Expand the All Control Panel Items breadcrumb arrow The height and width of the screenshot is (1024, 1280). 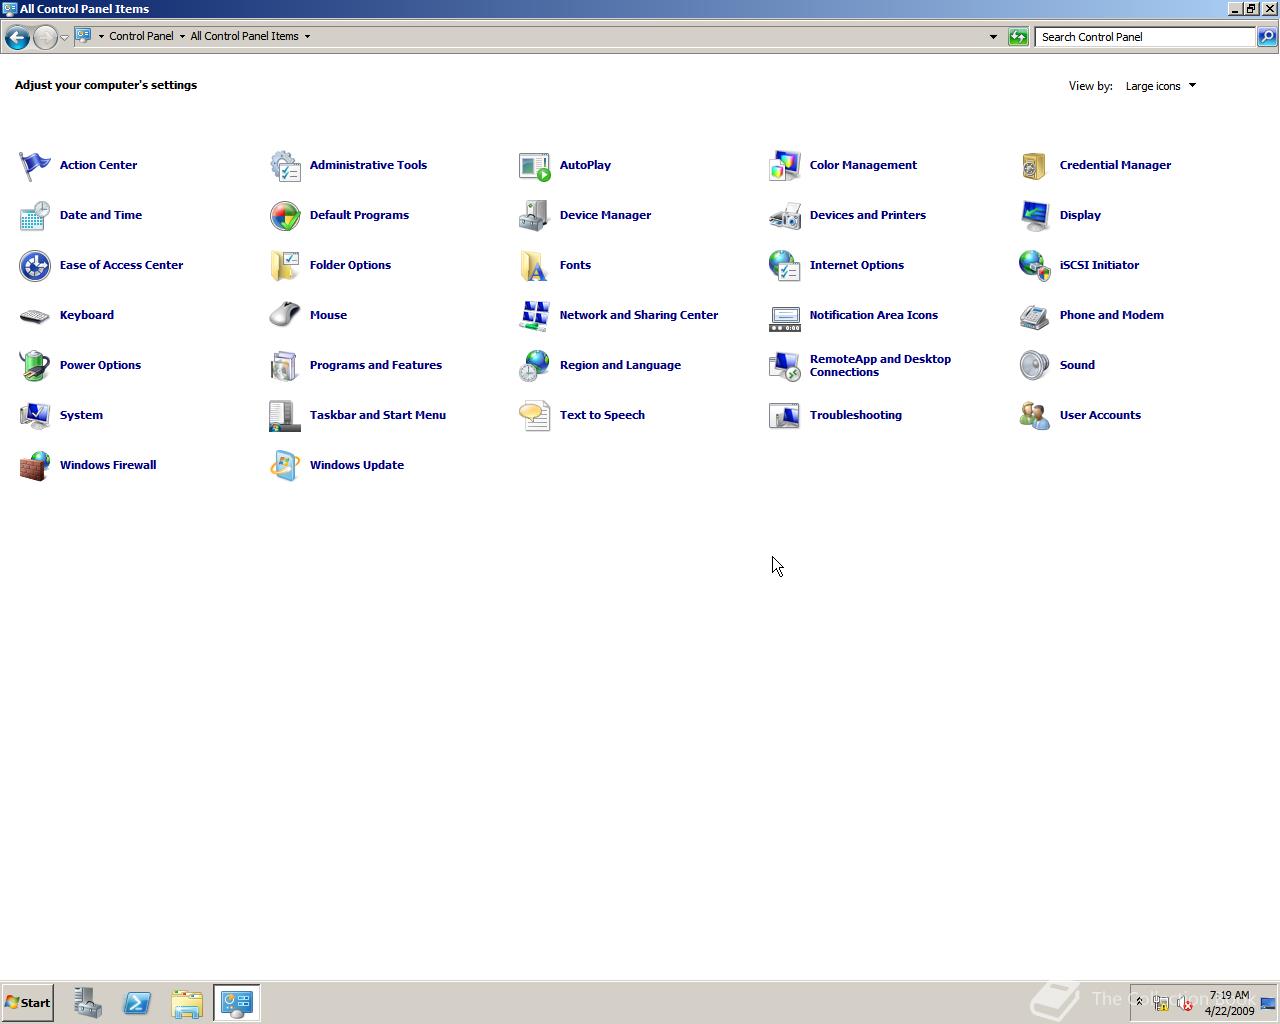[307, 36]
